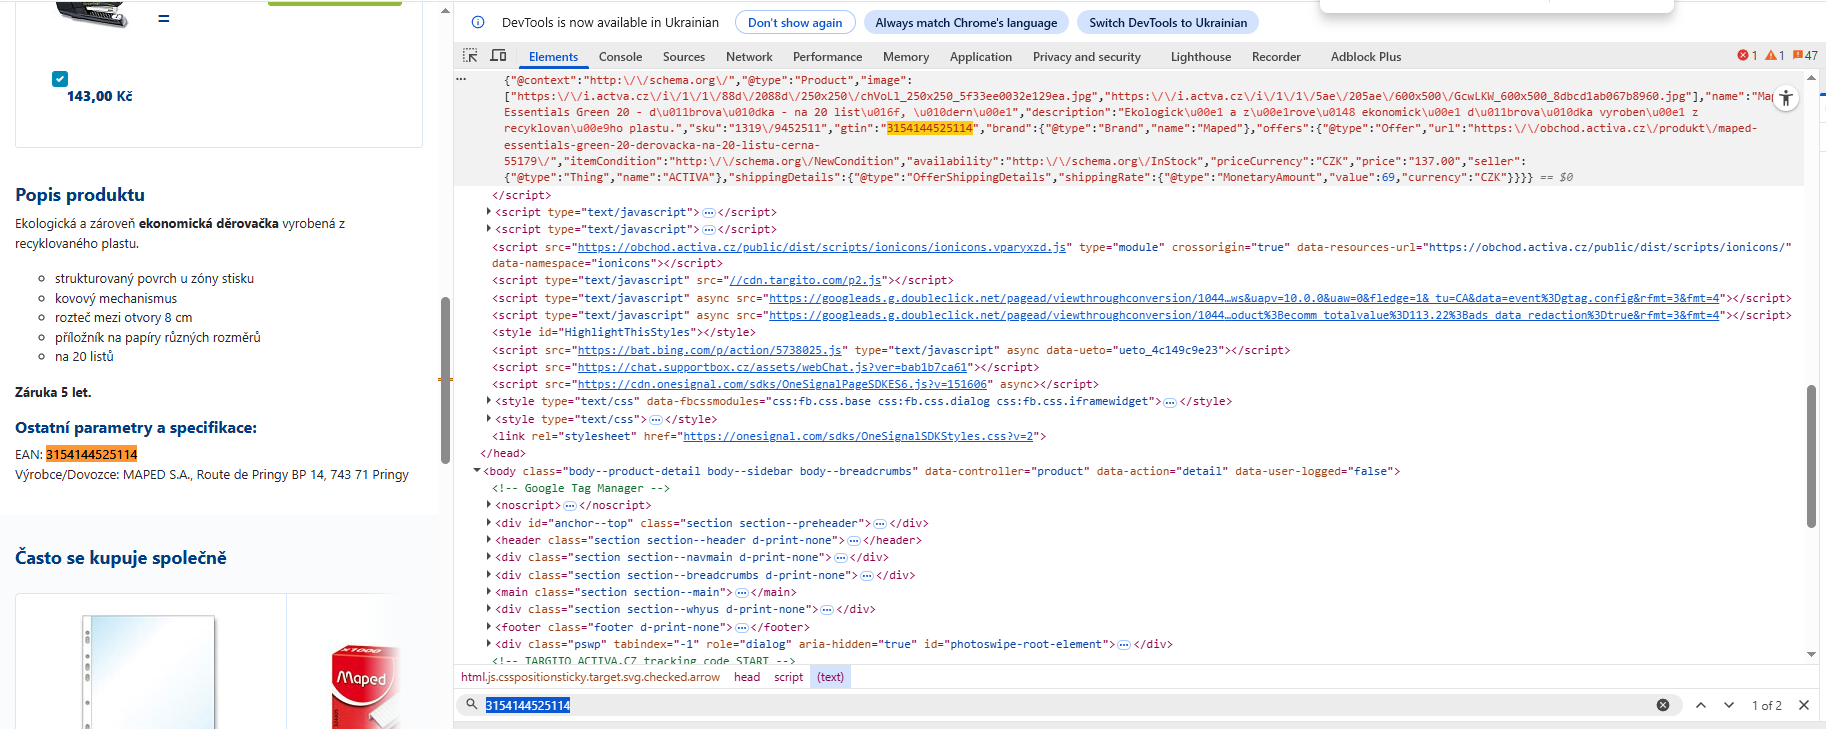The width and height of the screenshot is (1826, 729).
Task: Click the magnifier icon in the find bar
Action: [x=471, y=705]
